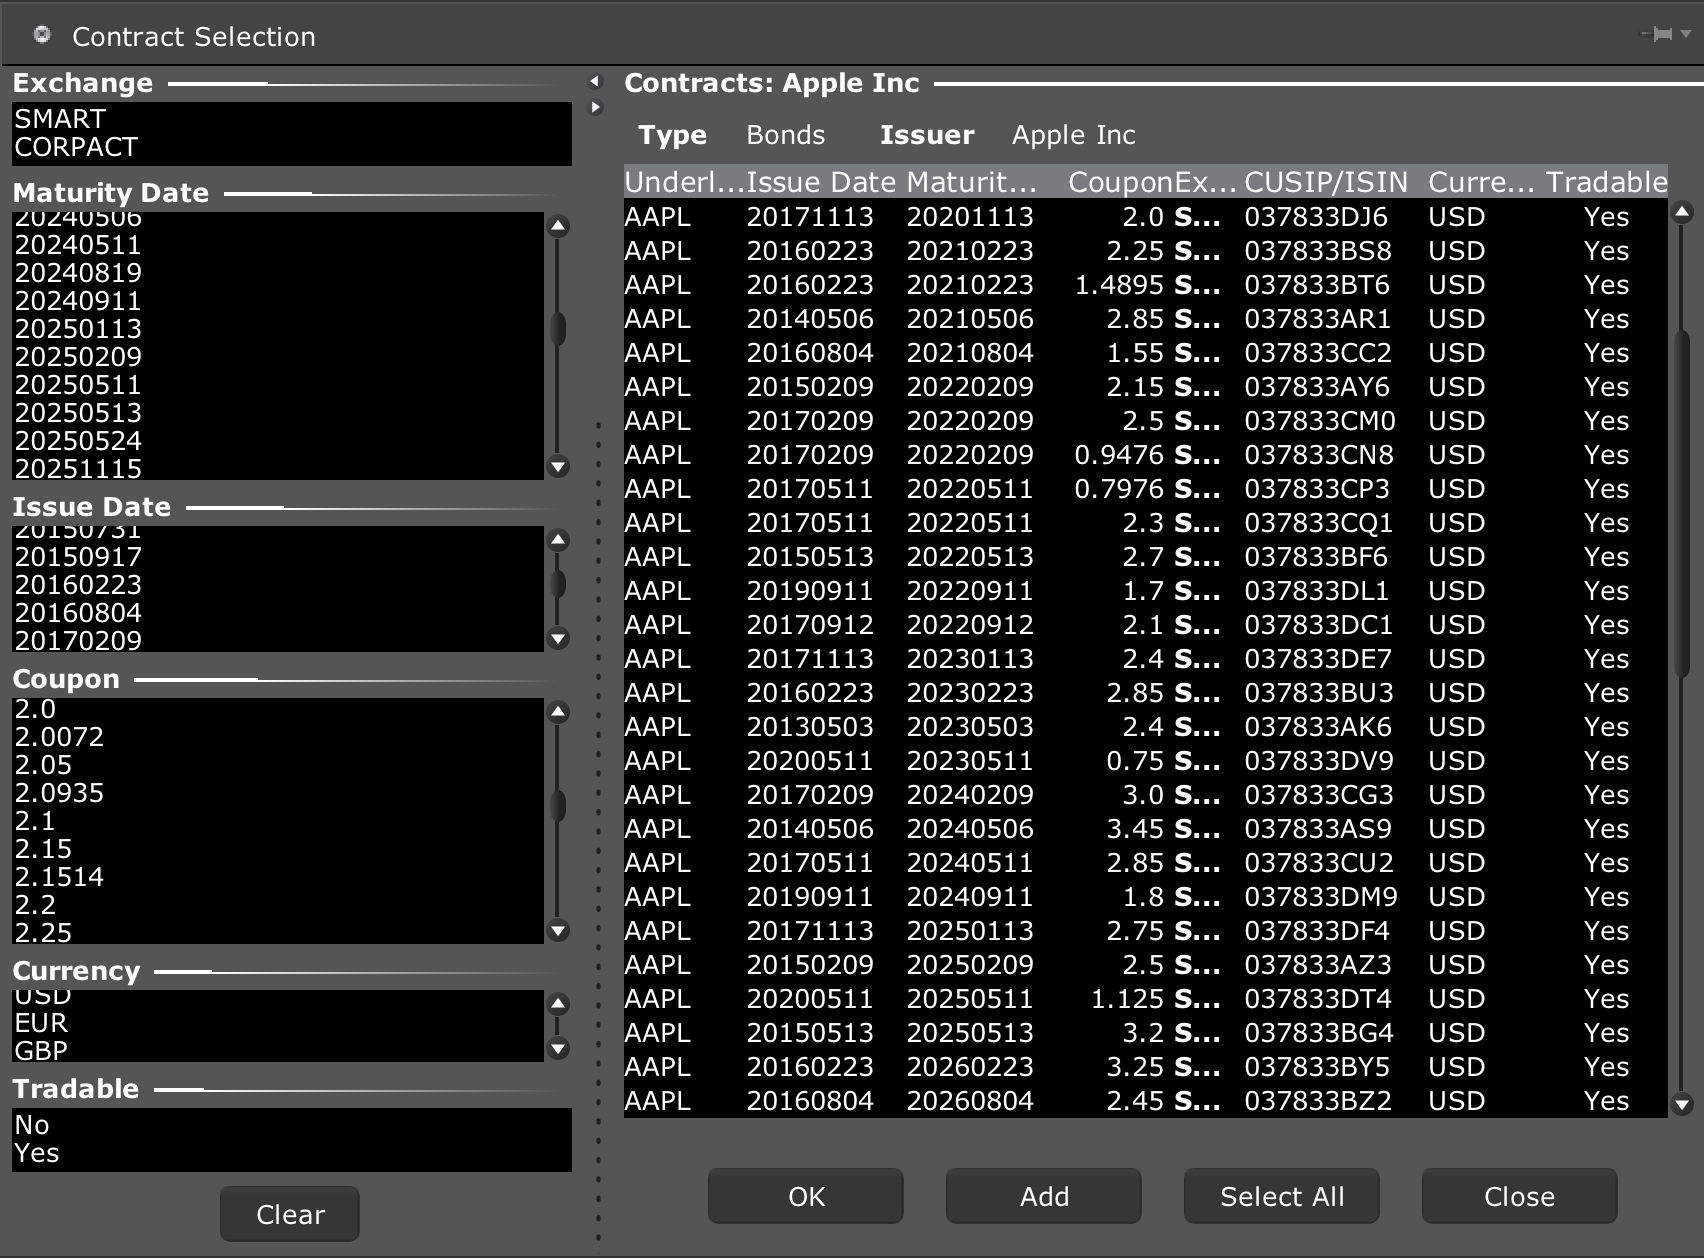Click coupon value 1.4895 cell
Image resolution: width=1704 pixels, height=1258 pixels.
point(1119,285)
